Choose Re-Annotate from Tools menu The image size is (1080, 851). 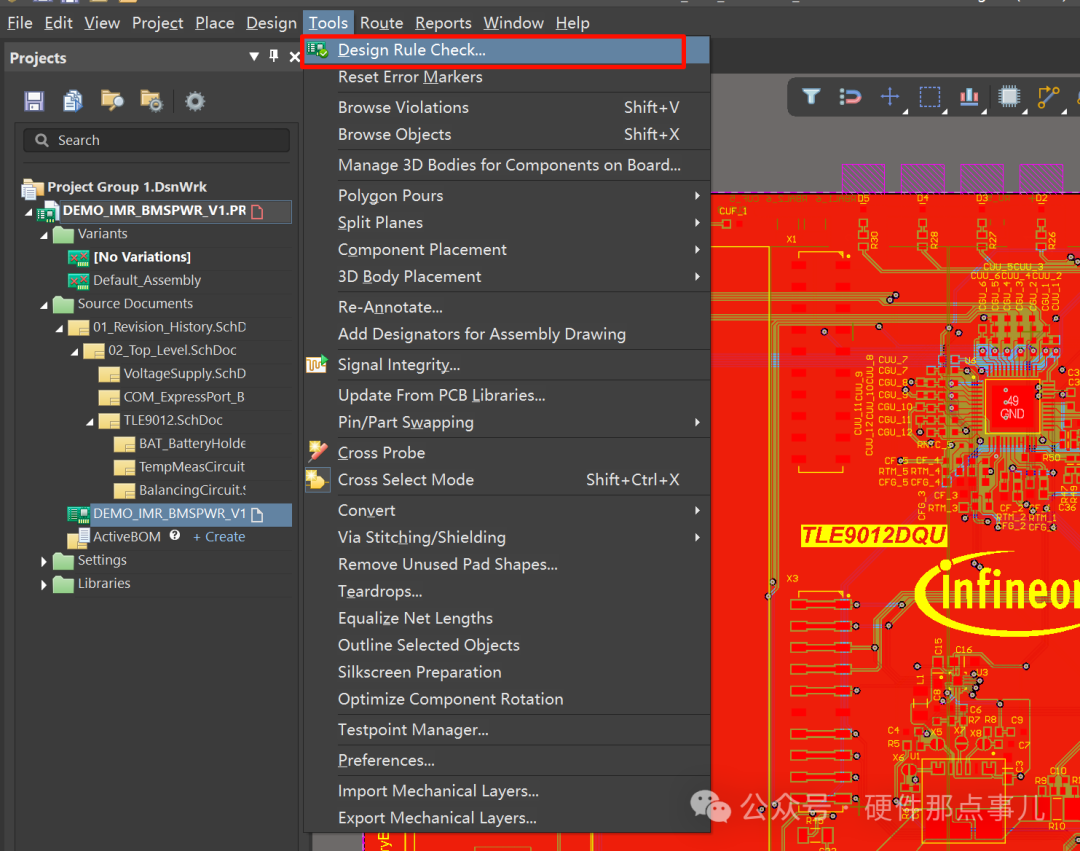[506, 307]
